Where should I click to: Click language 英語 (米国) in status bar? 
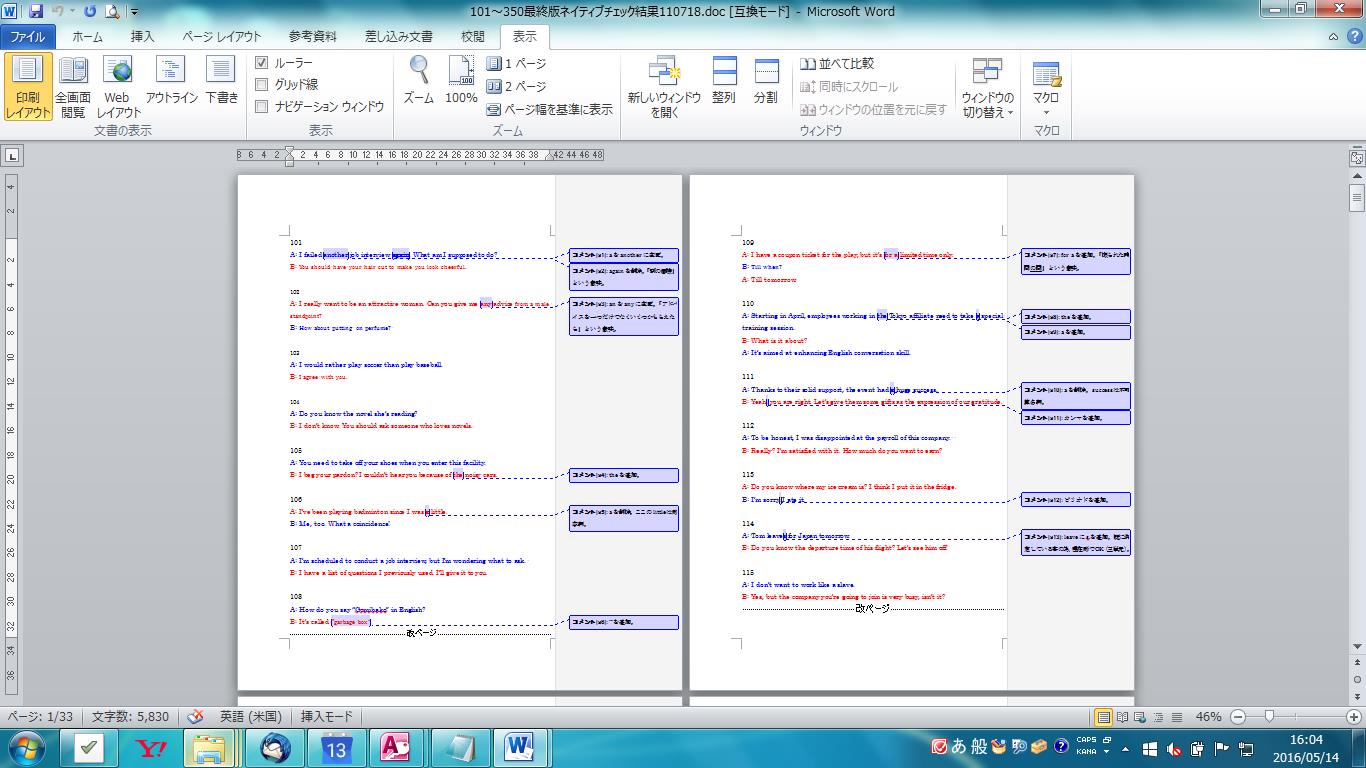250,717
